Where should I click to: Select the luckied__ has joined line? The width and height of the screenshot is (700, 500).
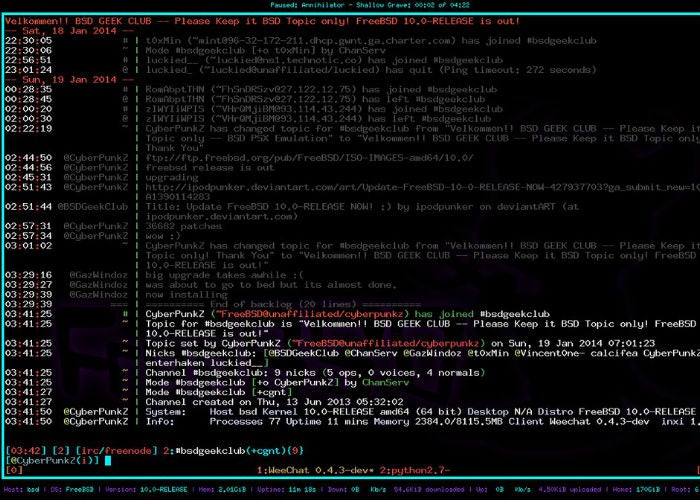(324, 60)
